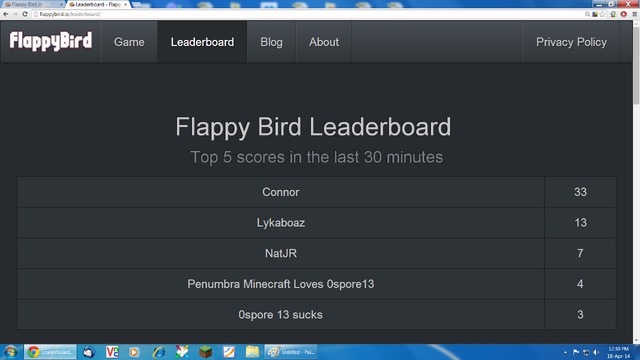640x360 pixels.
Task: Click the Action Center flag icon
Action: pyautogui.click(x=576, y=352)
